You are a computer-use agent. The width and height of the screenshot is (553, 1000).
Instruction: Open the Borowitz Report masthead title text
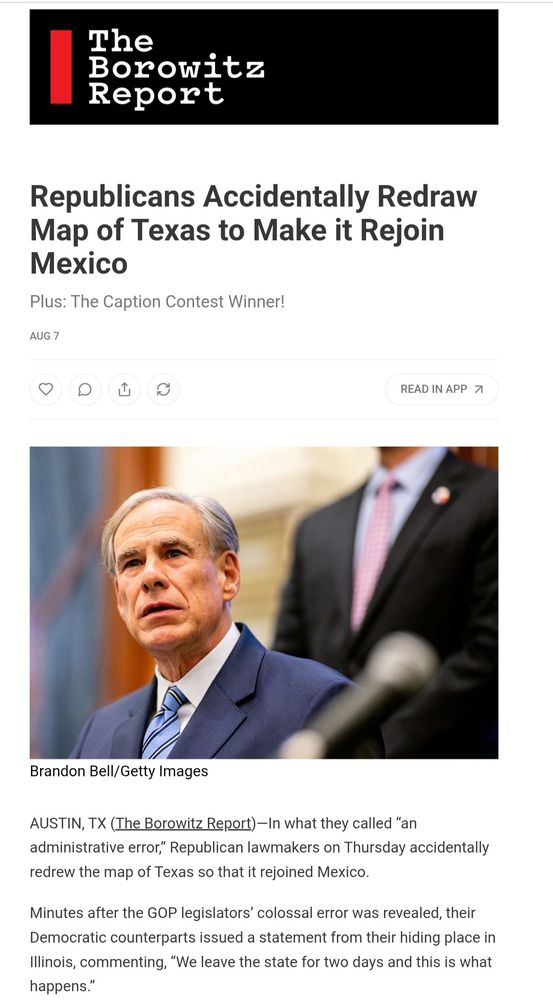tap(176, 67)
